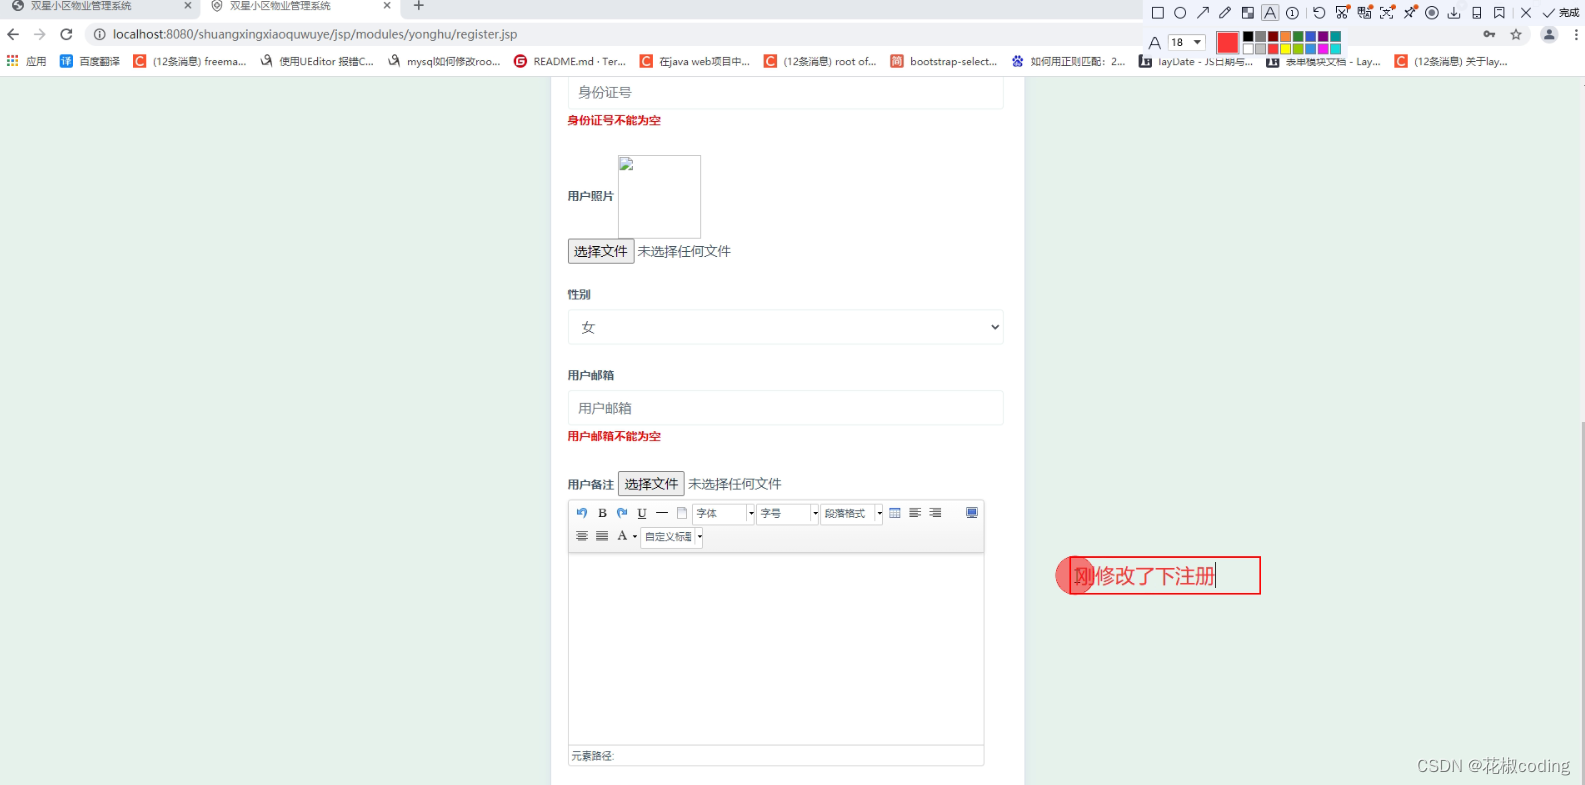Open the 字体 font dropdown
Image resolution: width=1585 pixels, height=785 pixels.
[x=724, y=513]
